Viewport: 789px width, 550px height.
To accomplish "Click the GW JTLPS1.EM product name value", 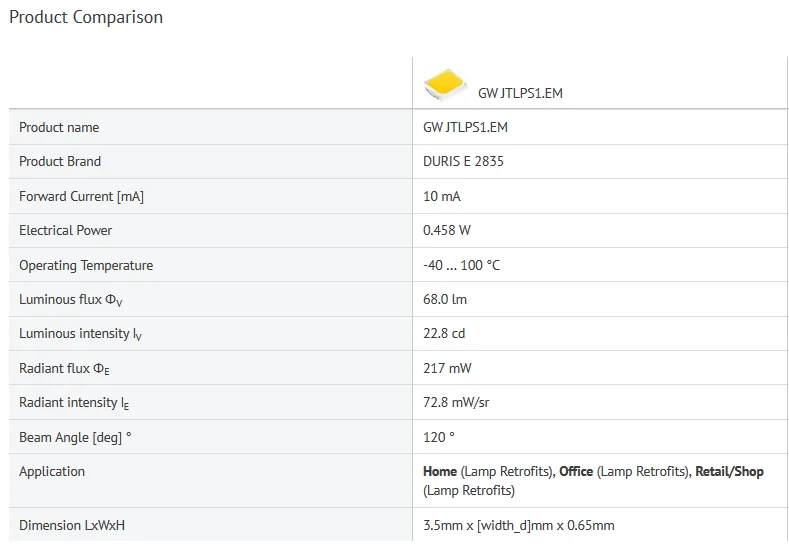I will [x=465, y=127].
